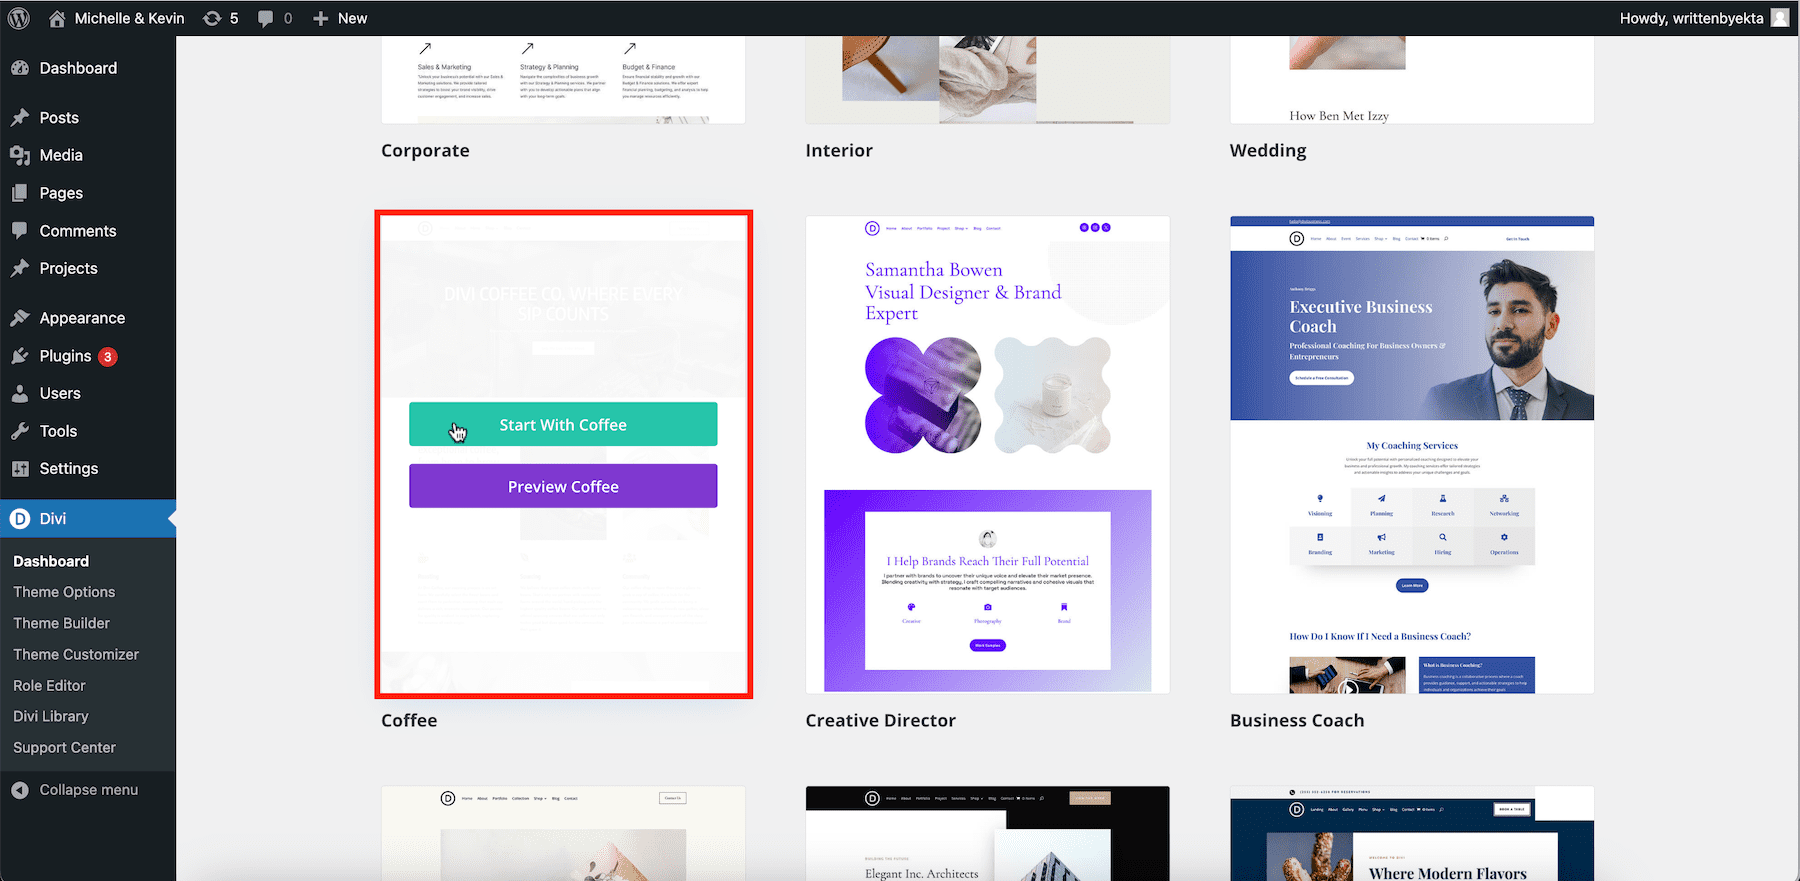Click Preview Coffee button
This screenshot has height=881, width=1800.
[x=563, y=486]
